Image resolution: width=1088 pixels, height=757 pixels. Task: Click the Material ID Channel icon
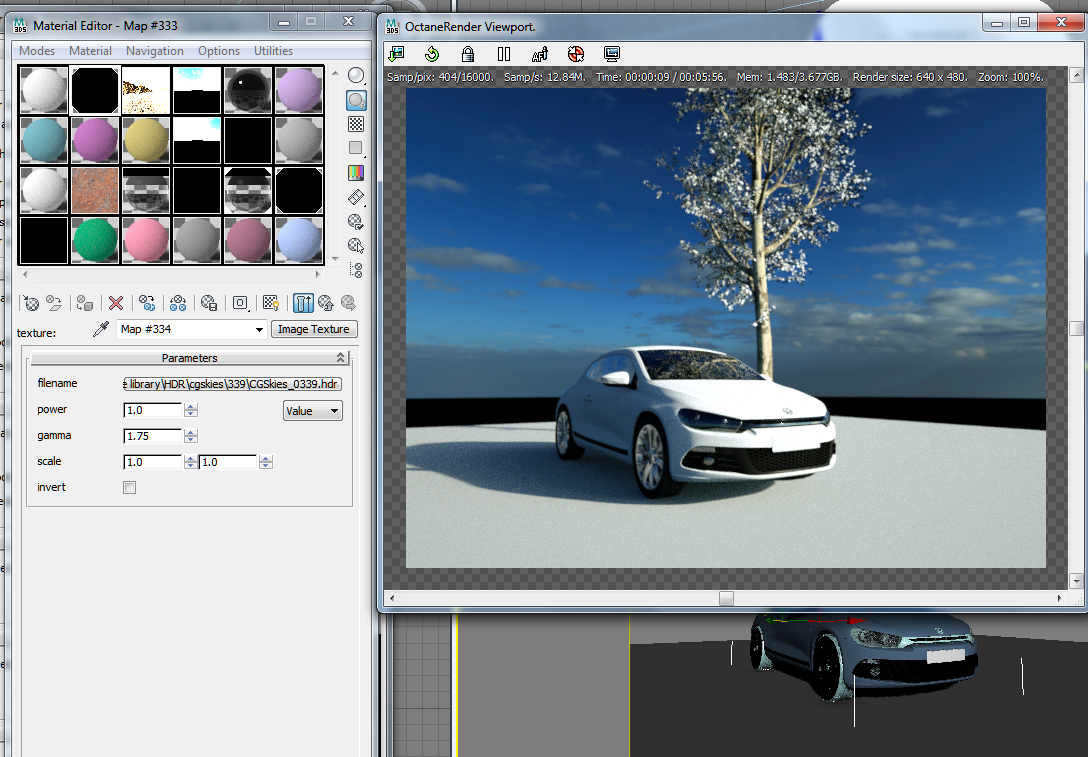240,303
